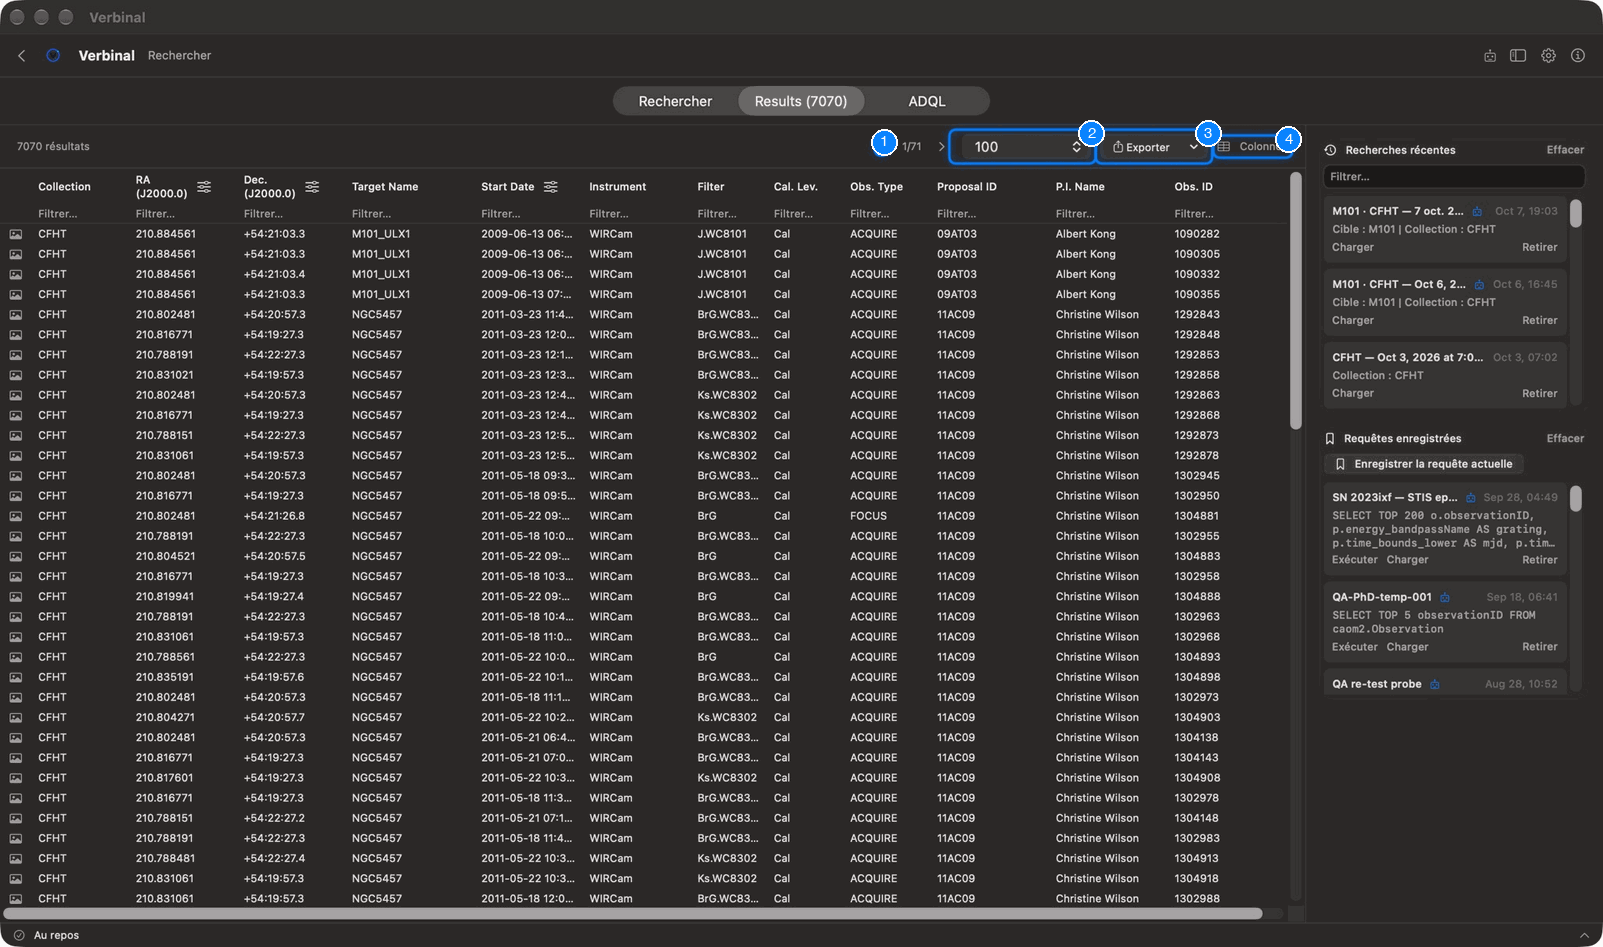Toggle the sidebar panel layout icon
Image resolution: width=1603 pixels, height=947 pixels.
[x=1518, y=56]
